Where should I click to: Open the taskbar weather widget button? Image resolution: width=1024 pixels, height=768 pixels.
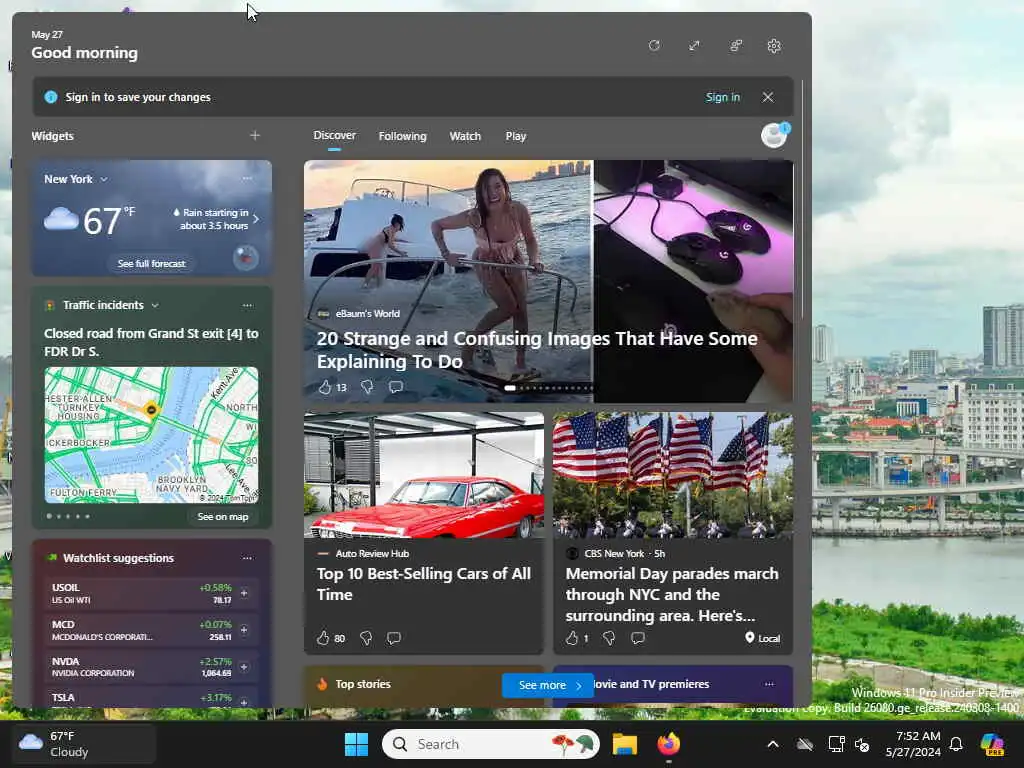tap(84, 744)
